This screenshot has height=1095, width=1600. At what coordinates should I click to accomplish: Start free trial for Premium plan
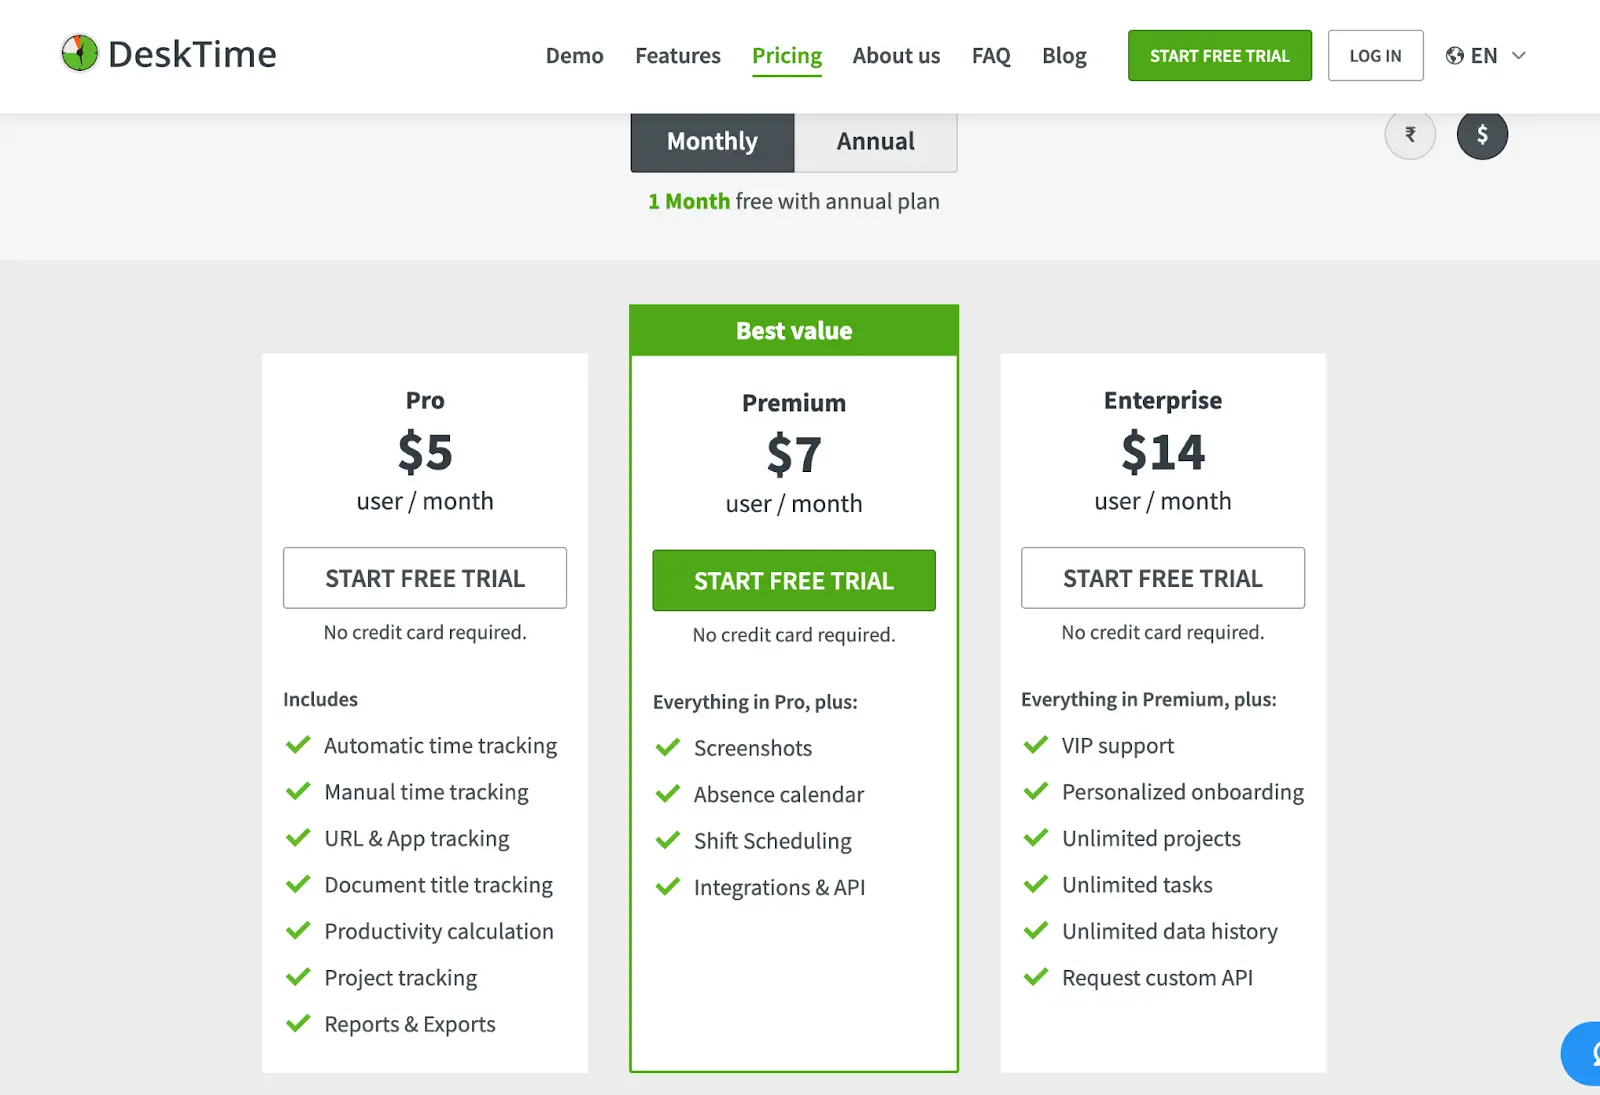pyautogui.click(x=794, y=581)
